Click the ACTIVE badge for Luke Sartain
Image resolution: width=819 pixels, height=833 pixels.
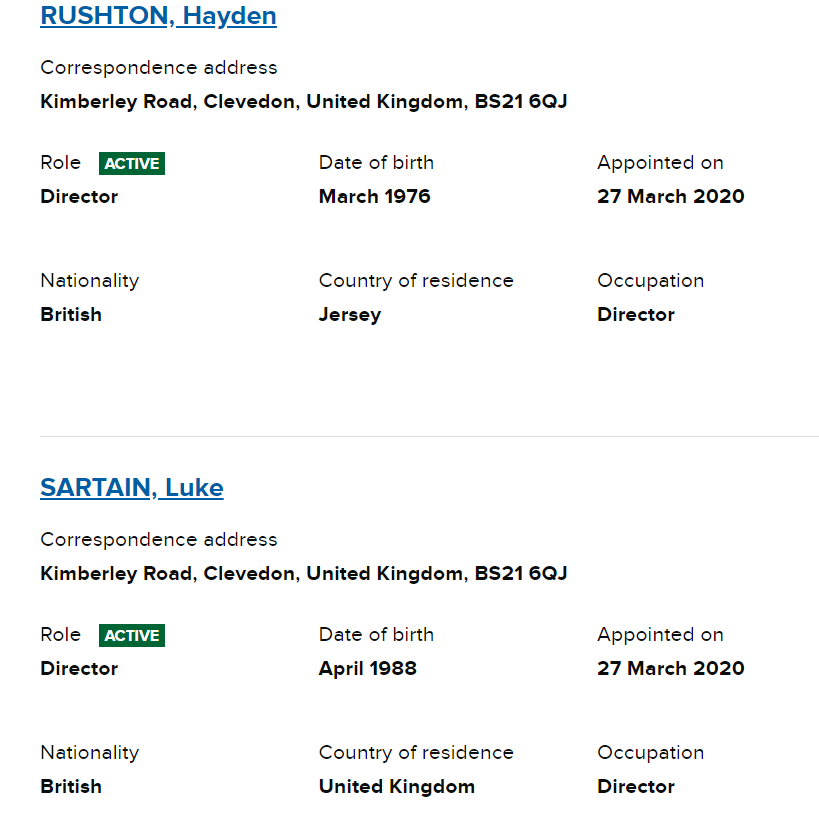(132, 636)
